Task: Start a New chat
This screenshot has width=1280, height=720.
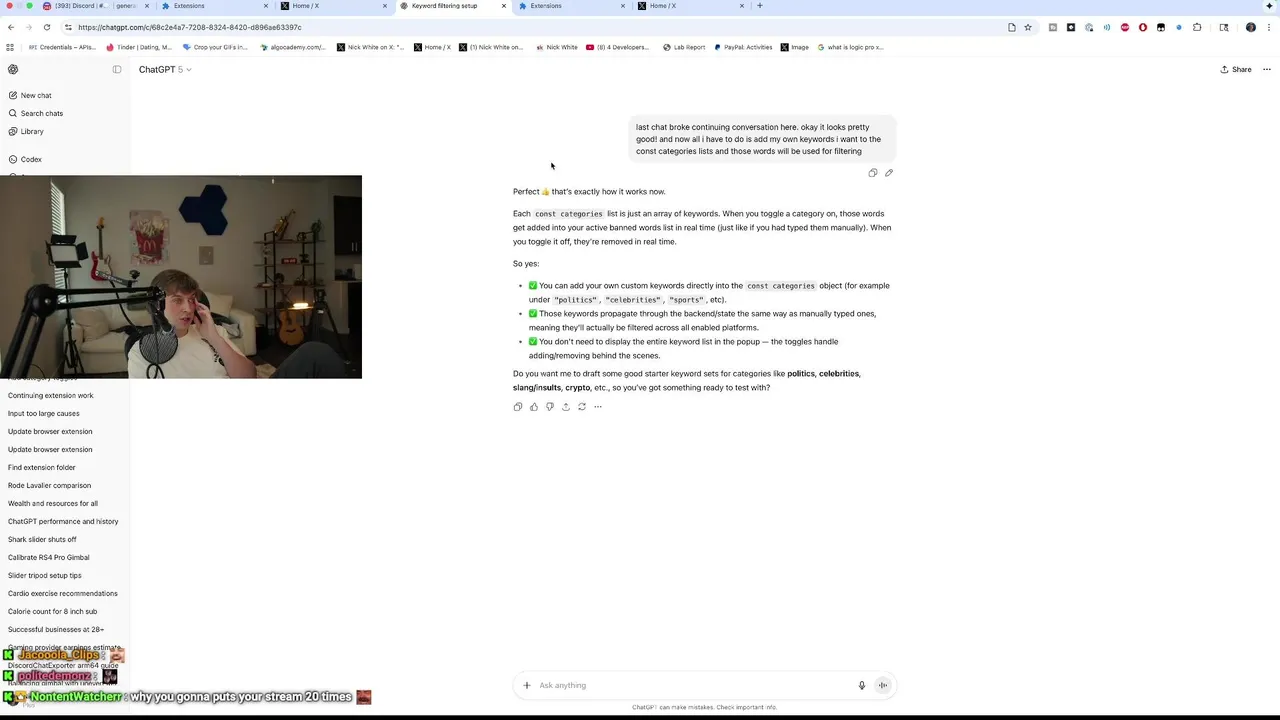Action: 36,95
